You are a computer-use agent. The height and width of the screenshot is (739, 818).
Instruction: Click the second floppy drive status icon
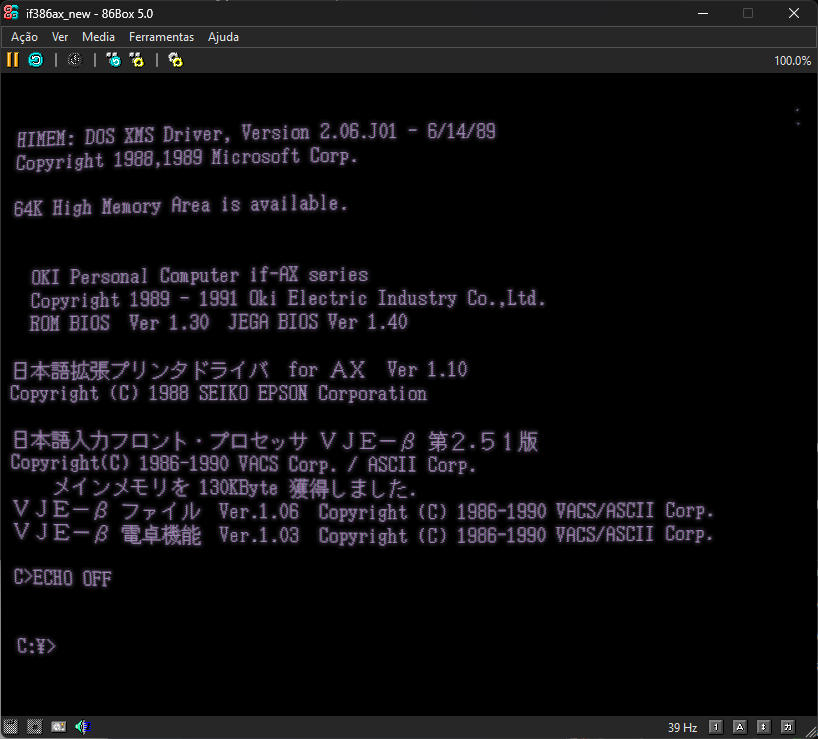(34, 726)
